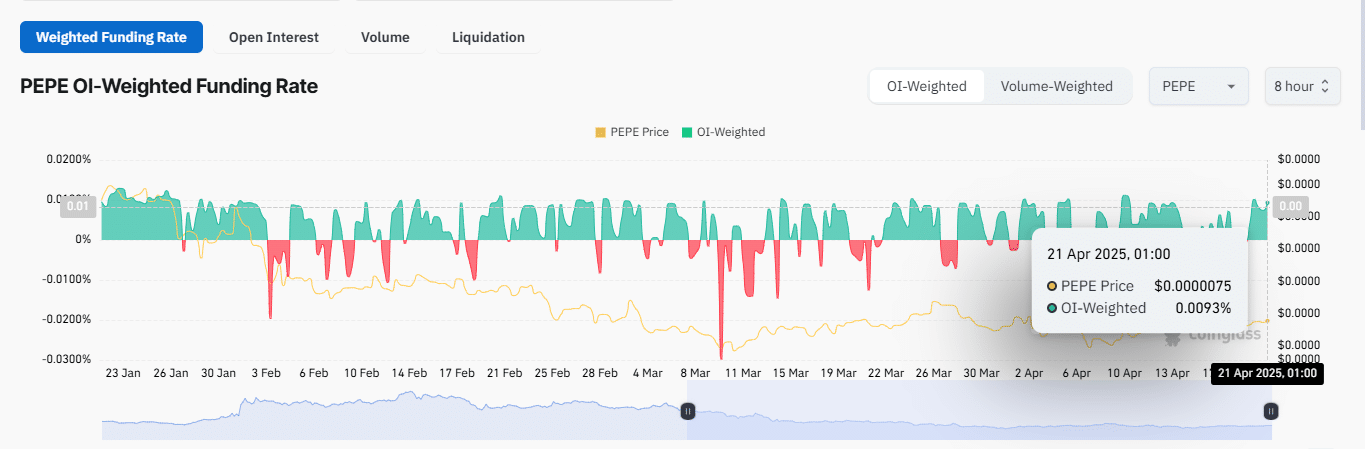Click the 0.01 left axis marker badge
This screenshot has width=1365, height=449.
pos(78,207)
